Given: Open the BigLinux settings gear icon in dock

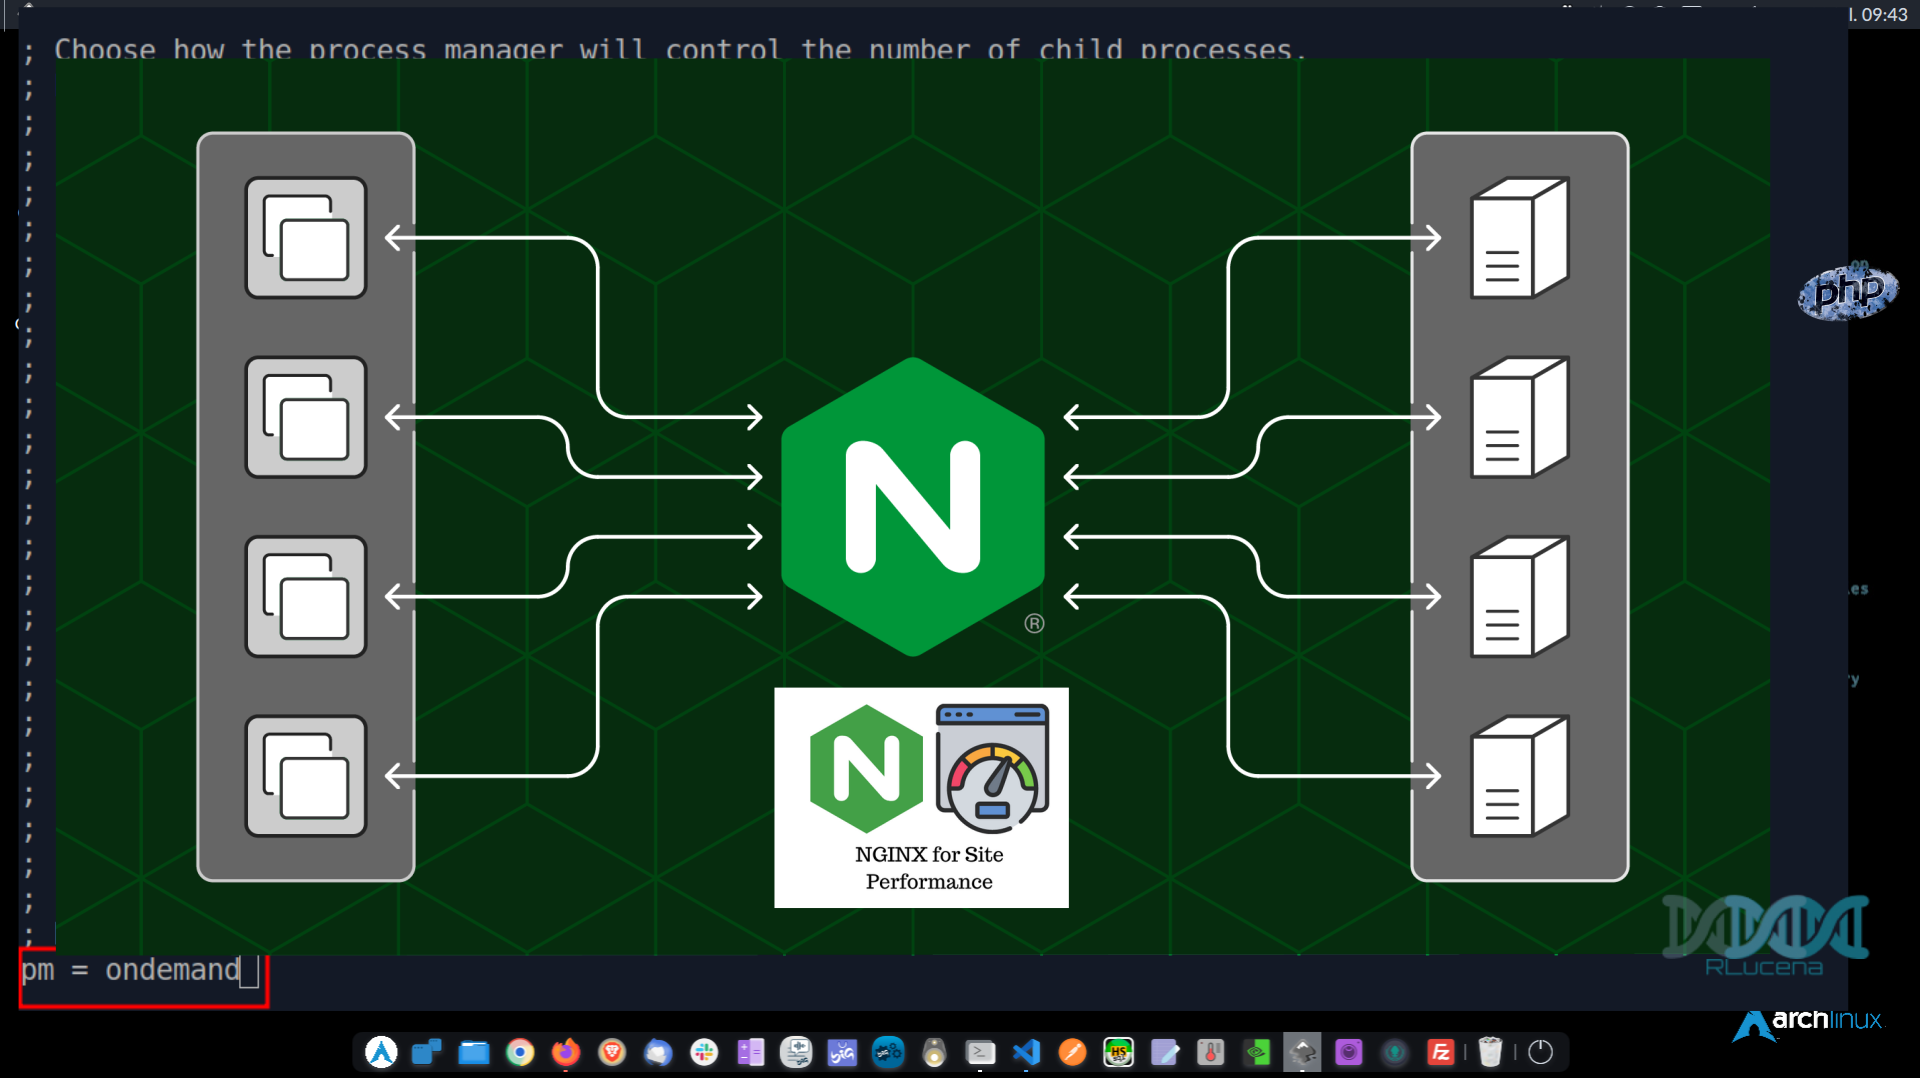Looking at the screenshot, I should (888, 1052).
